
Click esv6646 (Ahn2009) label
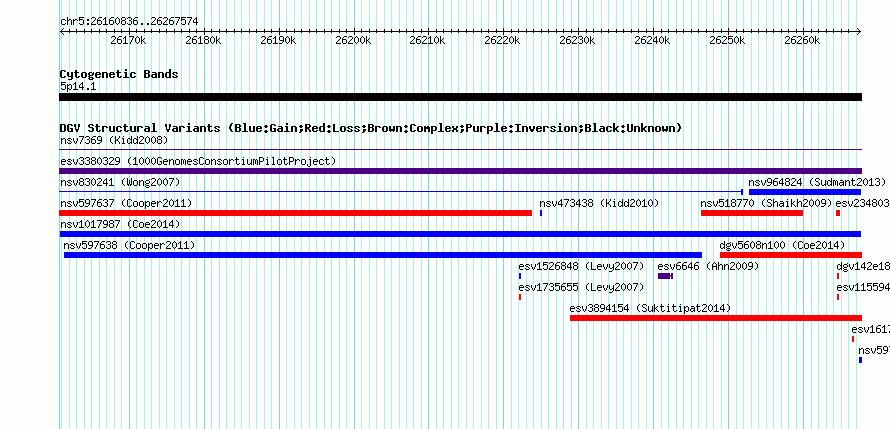point(708,266)
